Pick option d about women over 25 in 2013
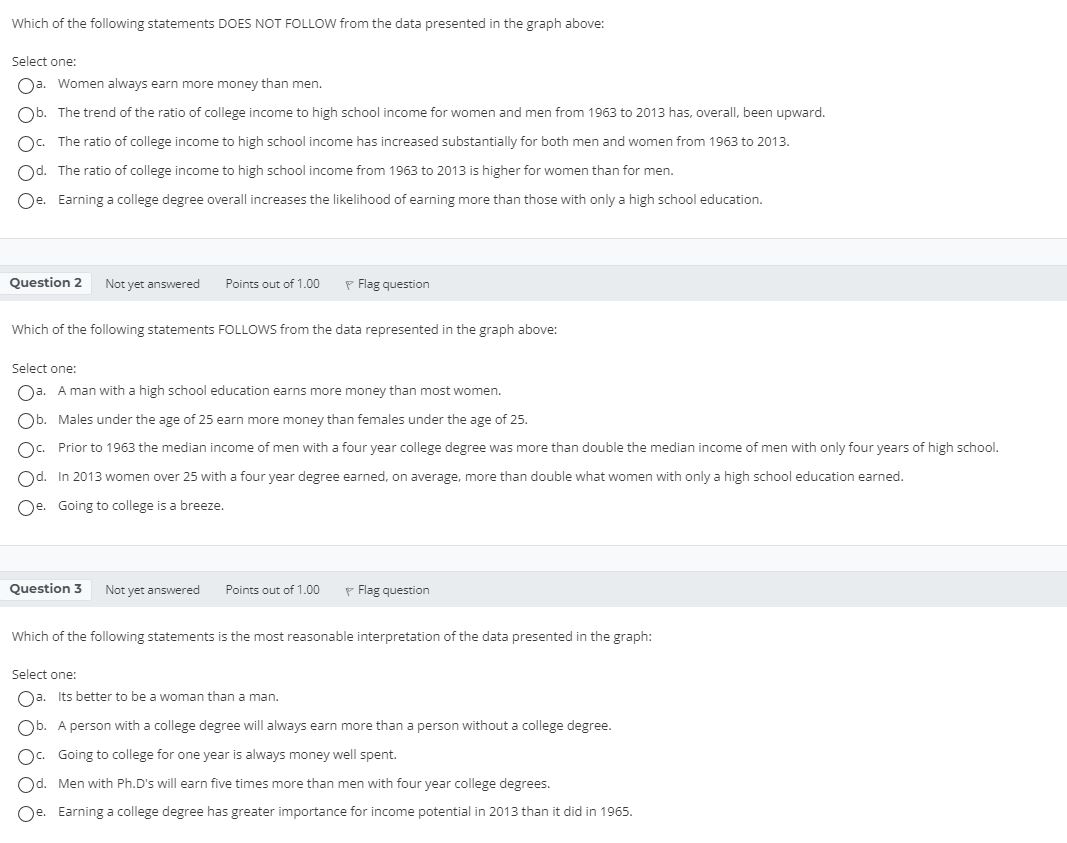 coord(26,477)
